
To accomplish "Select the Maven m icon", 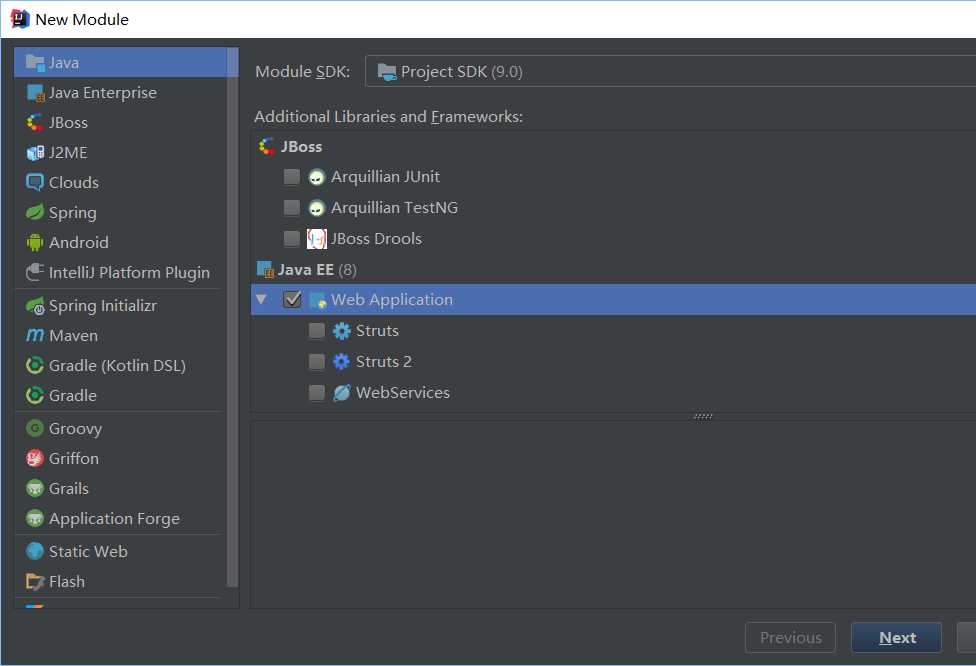I will coord(35,335).
